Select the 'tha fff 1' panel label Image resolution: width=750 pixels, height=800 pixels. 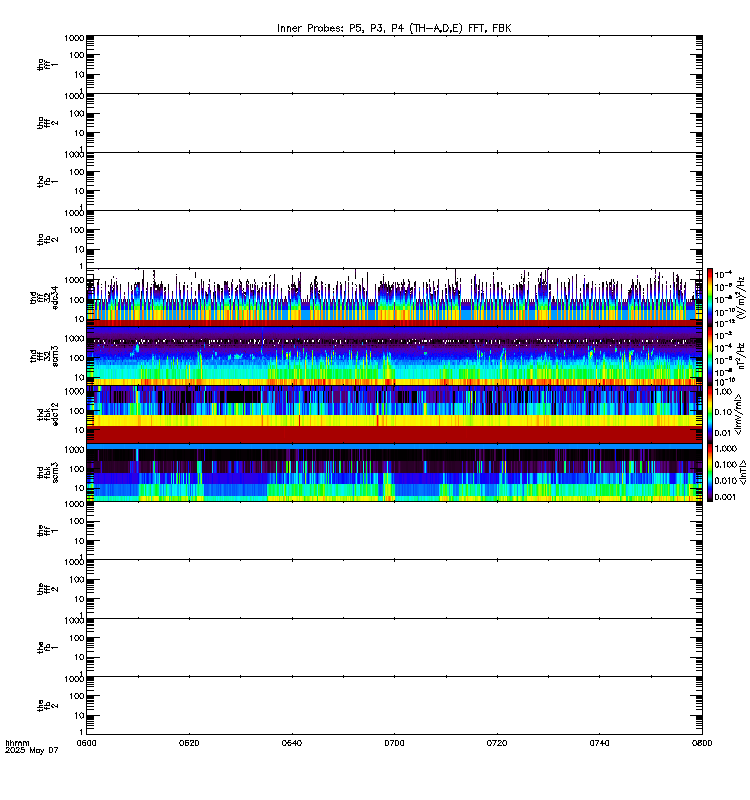click(x=47, y=64)
